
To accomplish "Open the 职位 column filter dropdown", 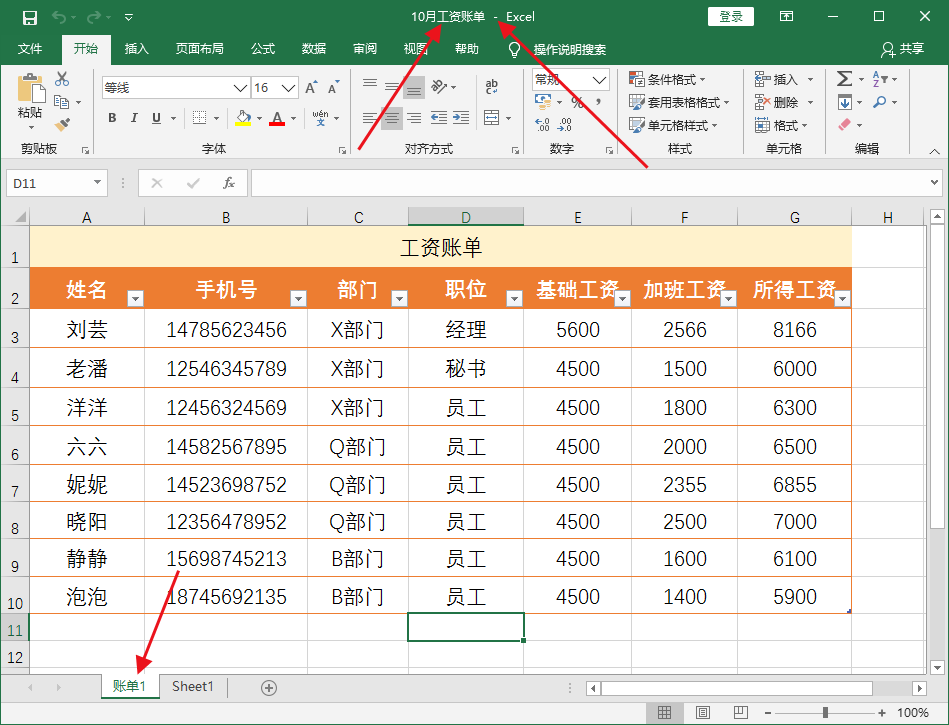I will tap(514, 298).
